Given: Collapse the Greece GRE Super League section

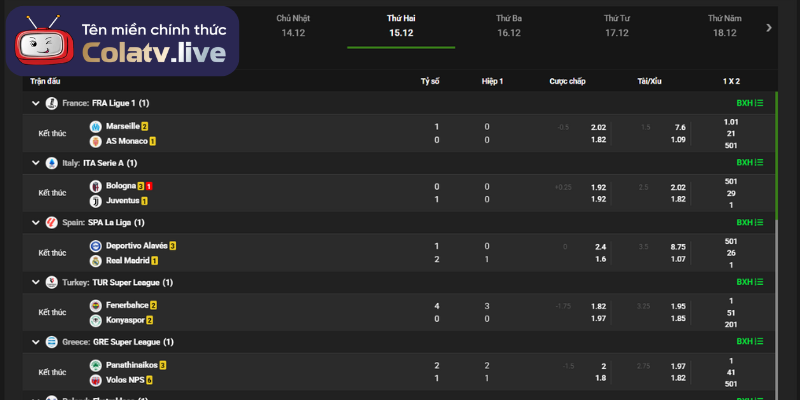Looking at the screenshot, I should pyautogui.click(x=36, y=342).
